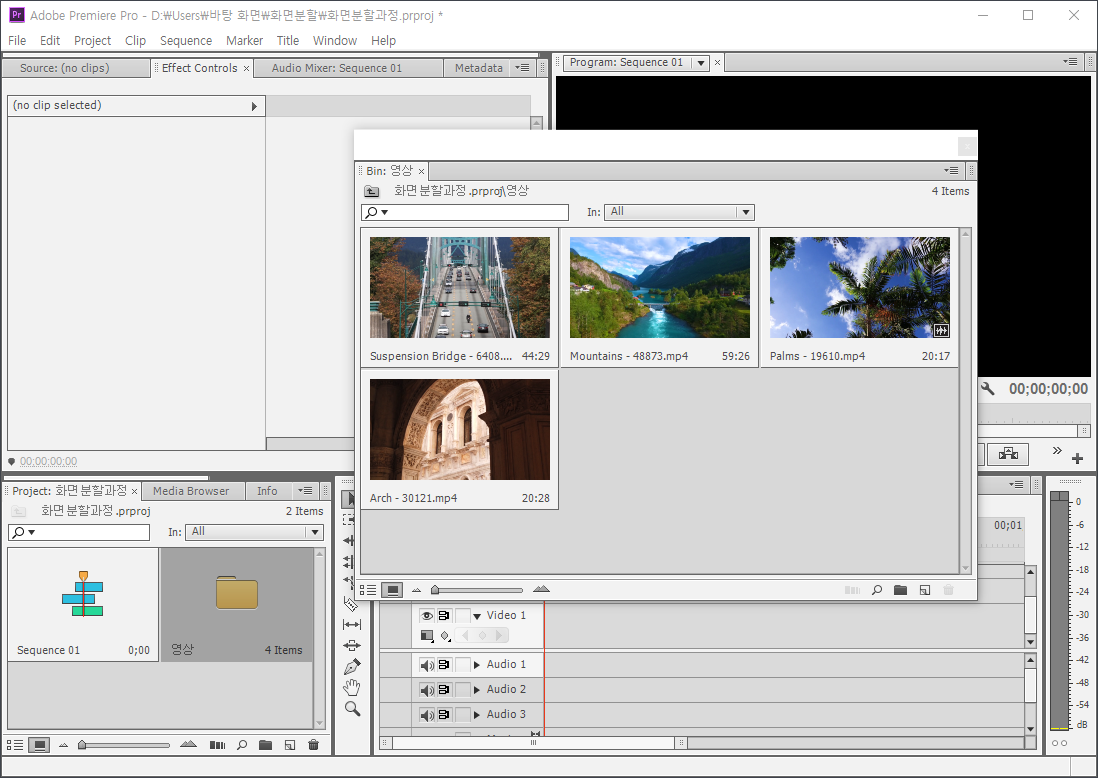Viewport: 1098px width, 778px height.
Task: Show more Program monitor buttons chevron
Action: pyautogui.click(x=1057, y=450)
